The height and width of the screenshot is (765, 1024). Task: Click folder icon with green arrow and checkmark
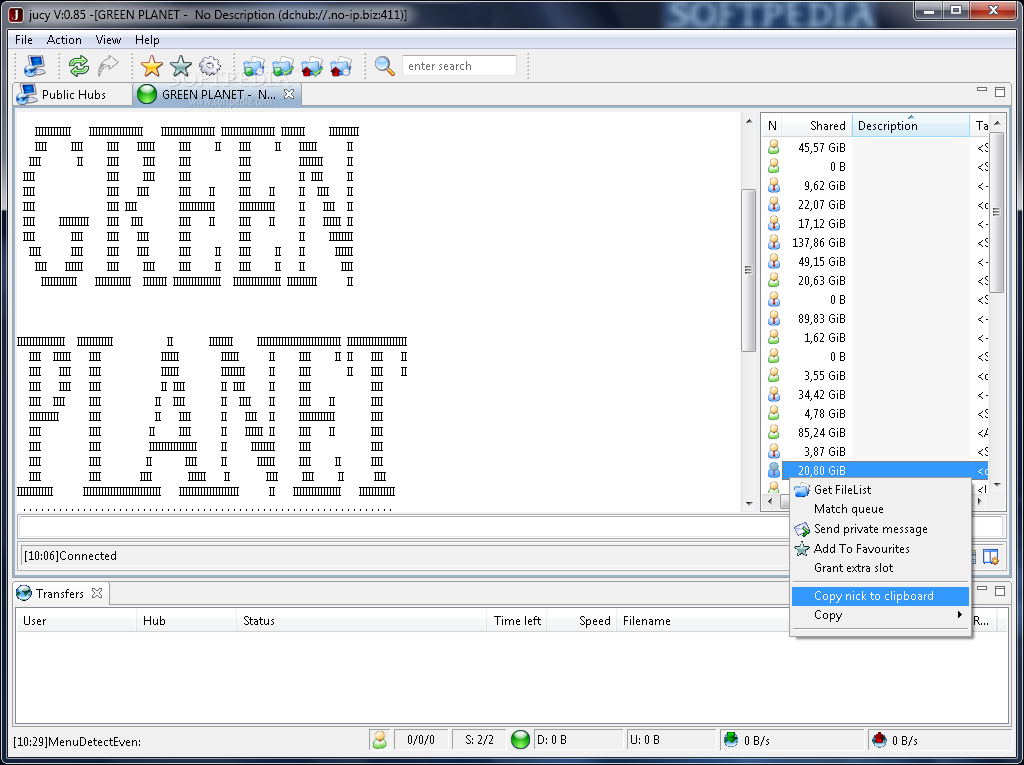pyautogui.click(x=283, y=67)
